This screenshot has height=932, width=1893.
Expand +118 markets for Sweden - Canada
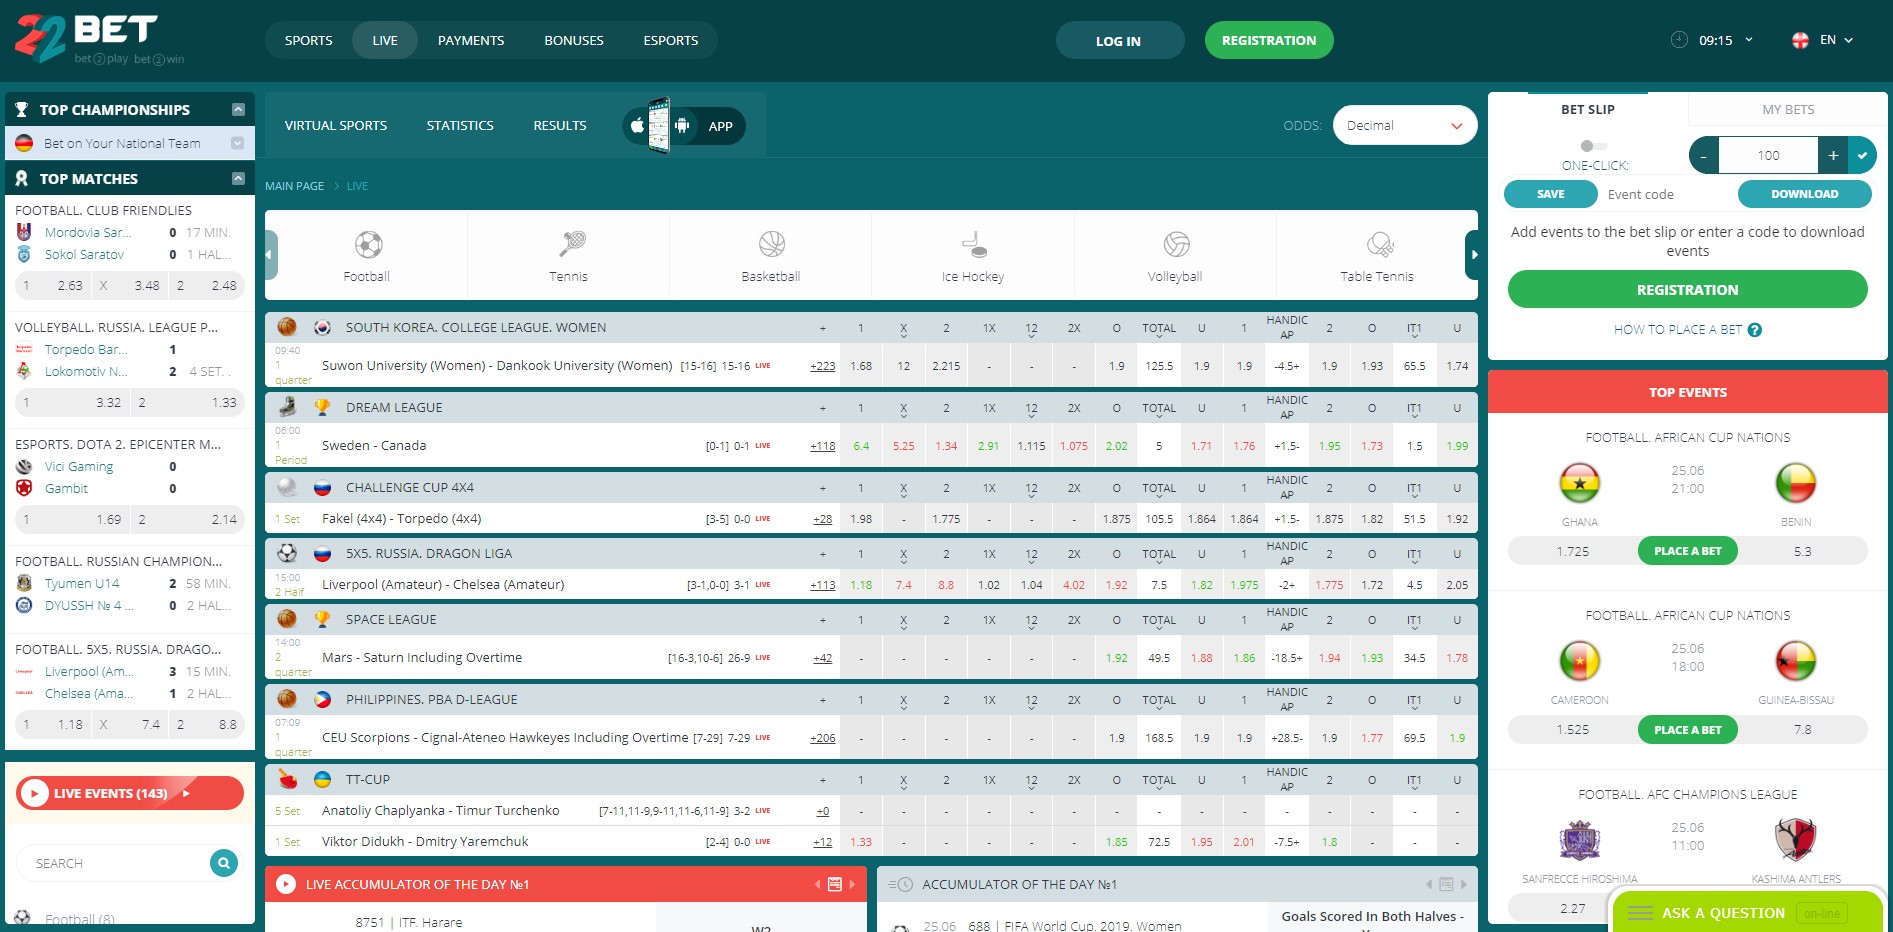tap(822, 446)
